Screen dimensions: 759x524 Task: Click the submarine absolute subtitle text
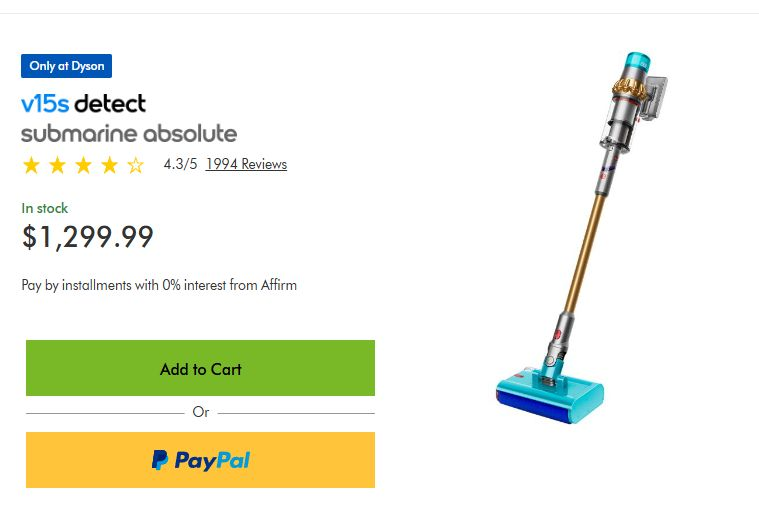[x=129, y=134]
